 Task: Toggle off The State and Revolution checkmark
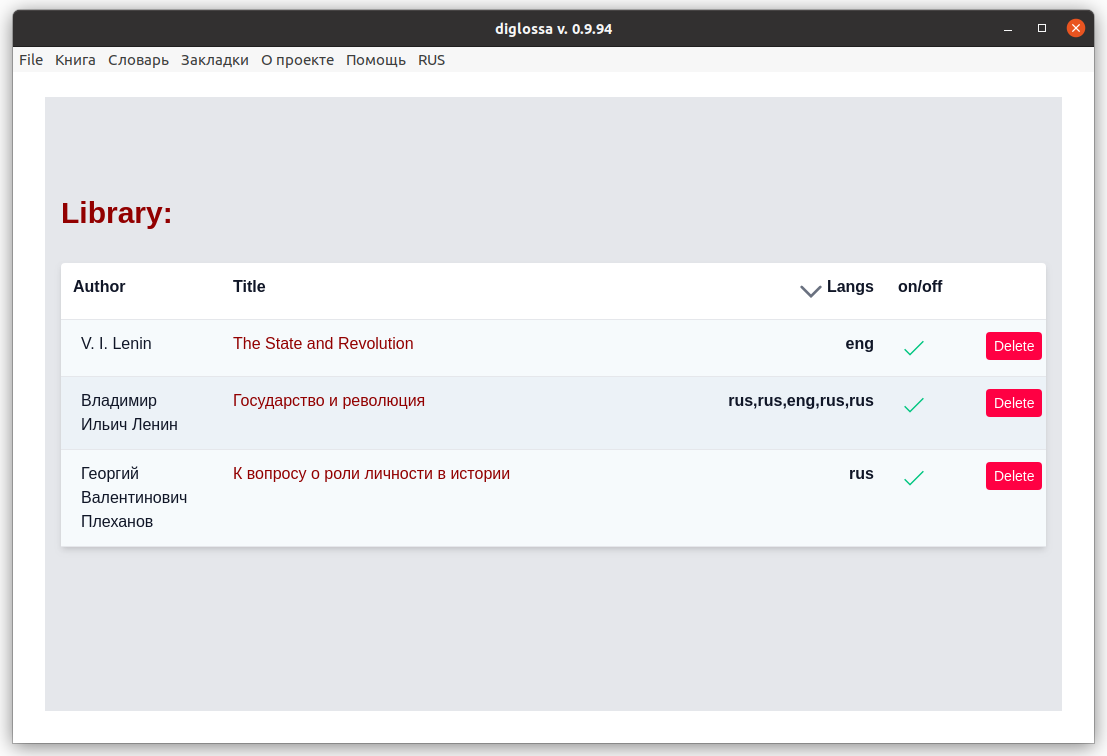pos(914,347)
